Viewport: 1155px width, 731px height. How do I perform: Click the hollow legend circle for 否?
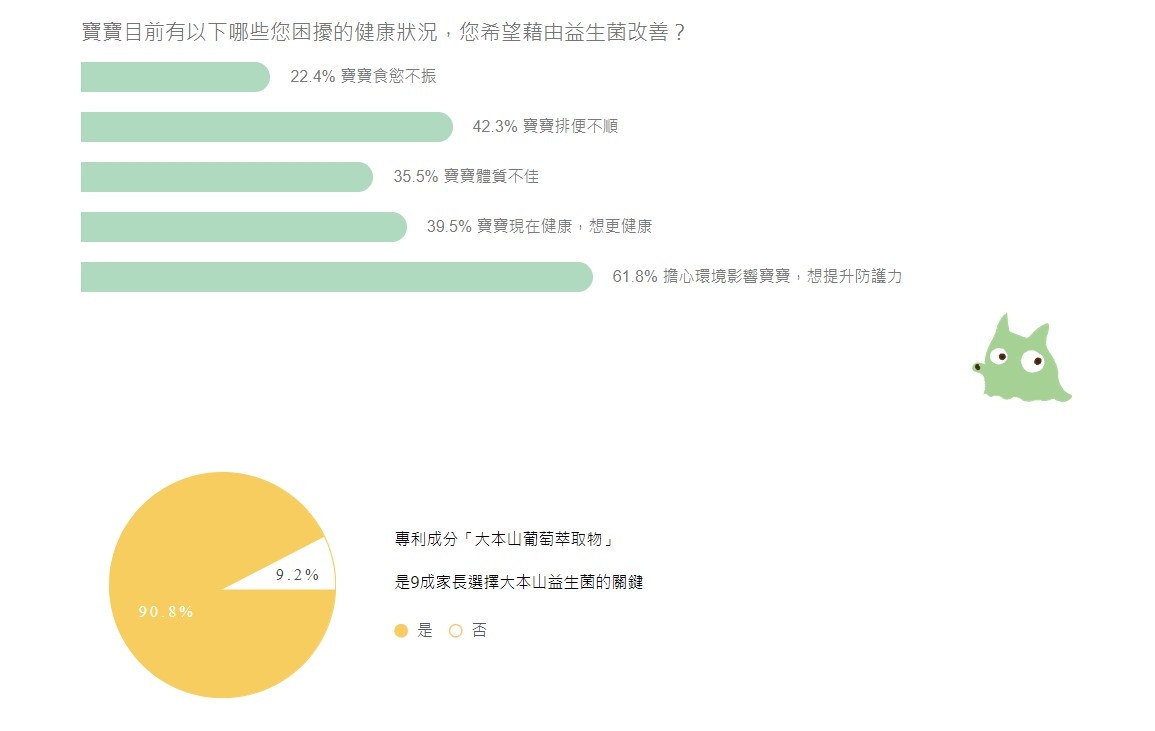456,631
